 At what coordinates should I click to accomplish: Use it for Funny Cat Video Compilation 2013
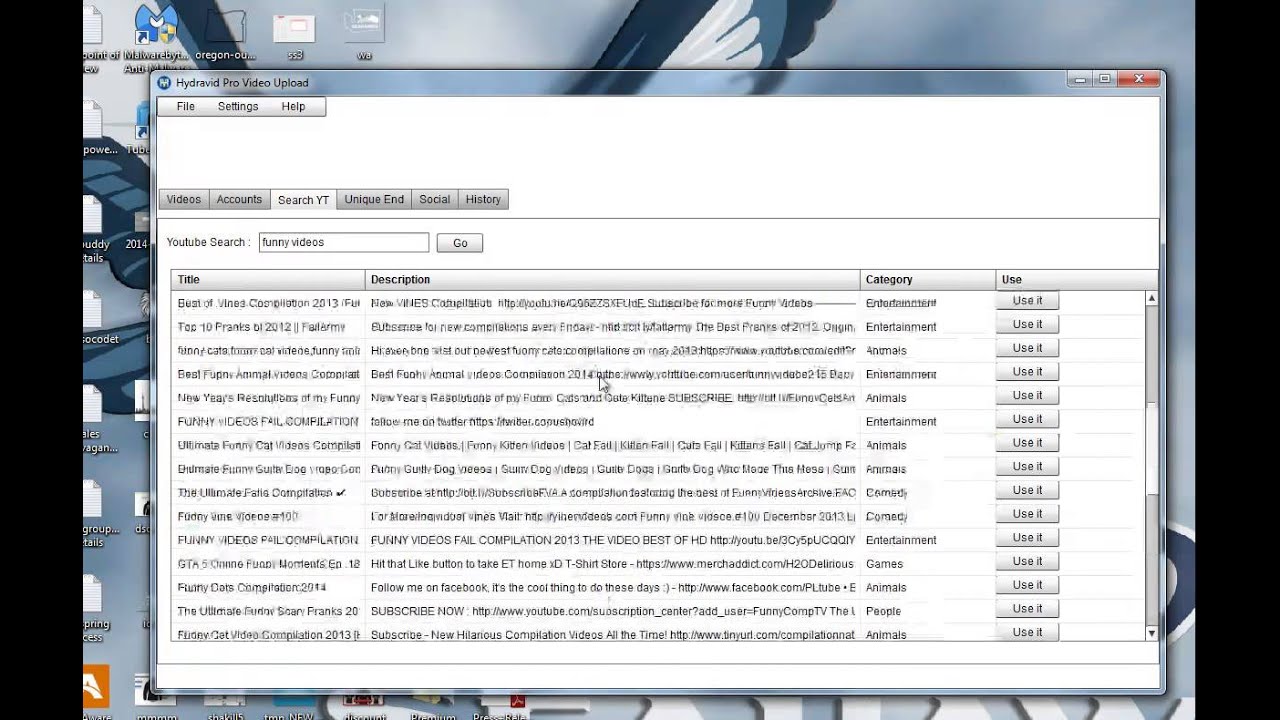(x=1027, y=632)
